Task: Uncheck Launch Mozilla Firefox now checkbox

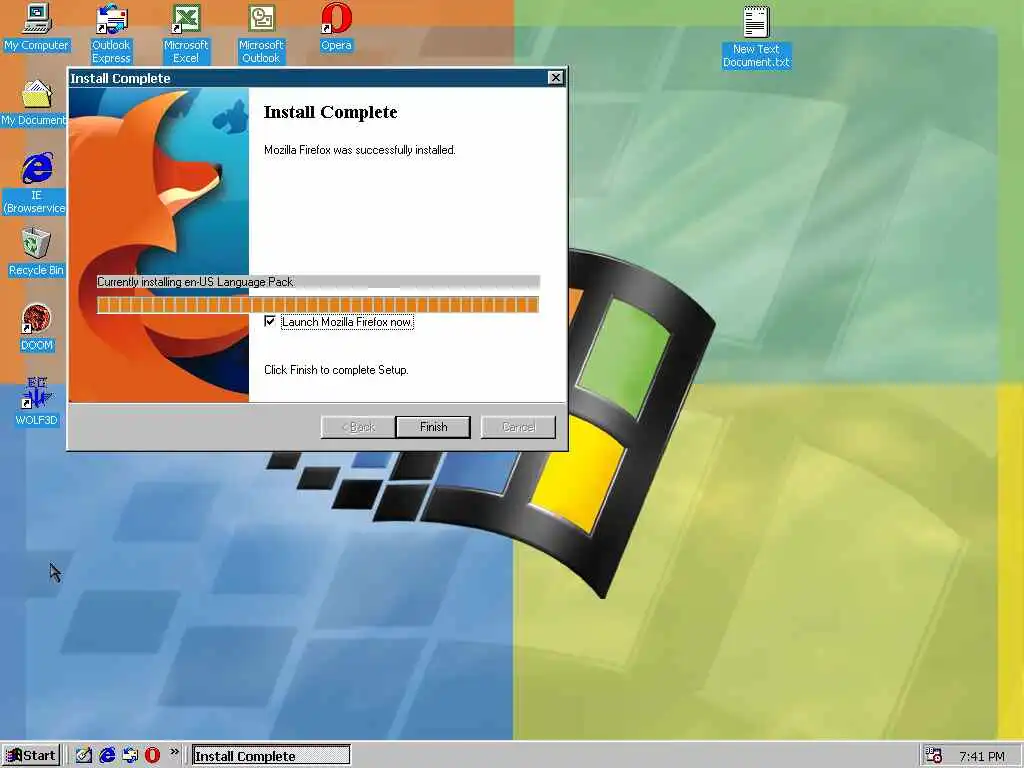Action: click(270, 321)
